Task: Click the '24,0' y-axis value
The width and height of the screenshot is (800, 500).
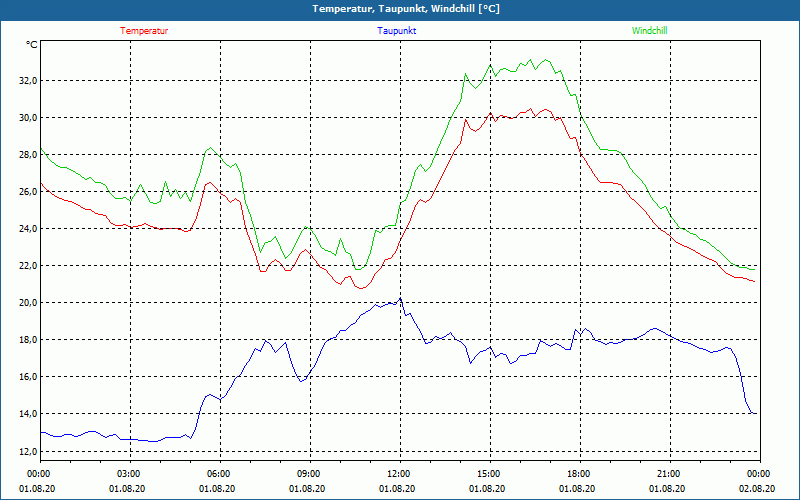Action: point(28,229)
